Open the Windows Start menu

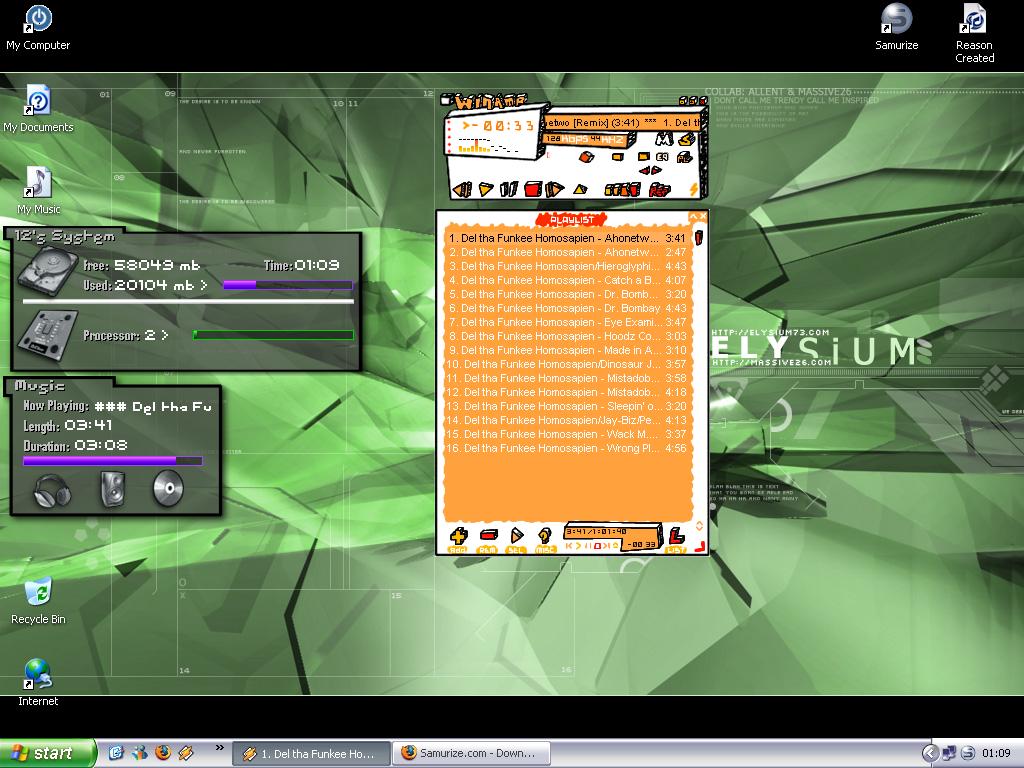(x=47, y=753)
